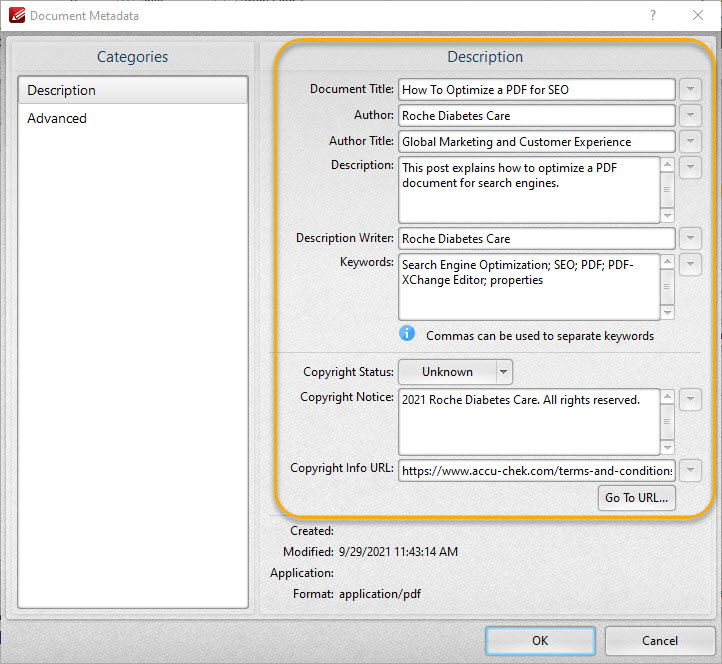This screenshot has height=664, width=722.
Task: Select the Description category
Action: coord(133,90)
